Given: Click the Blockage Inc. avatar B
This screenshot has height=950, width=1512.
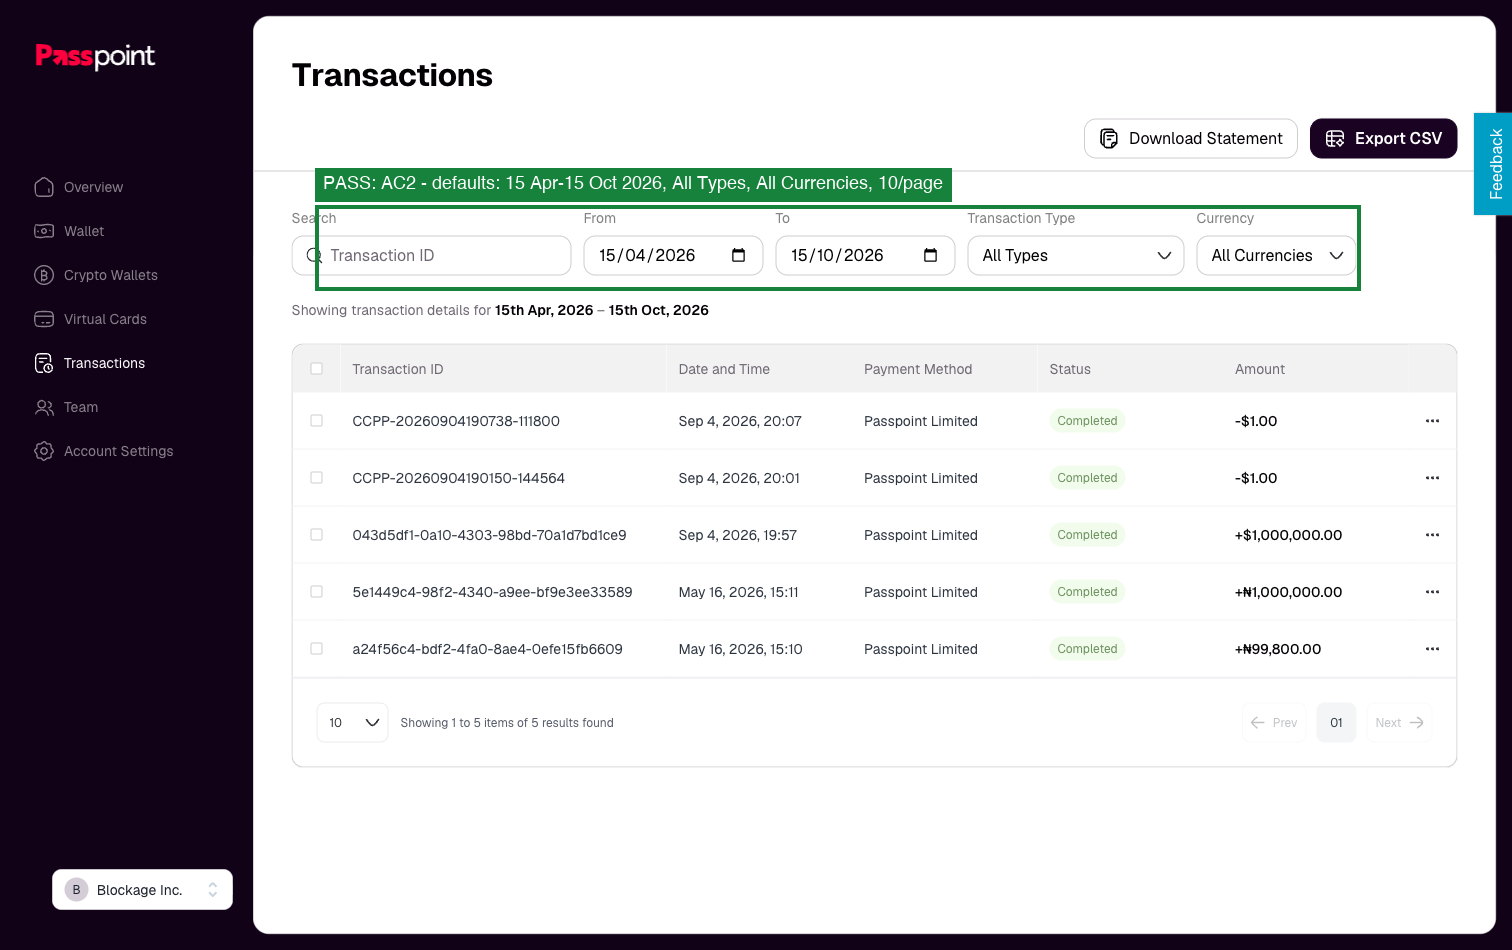Looking at the screenshot, I should tap(76, 890).
